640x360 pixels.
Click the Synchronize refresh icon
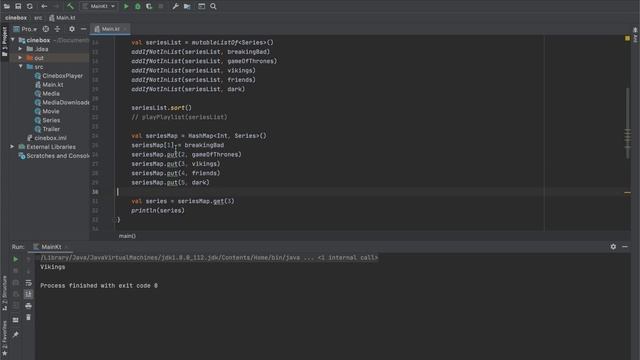click(x=30, y=6)
